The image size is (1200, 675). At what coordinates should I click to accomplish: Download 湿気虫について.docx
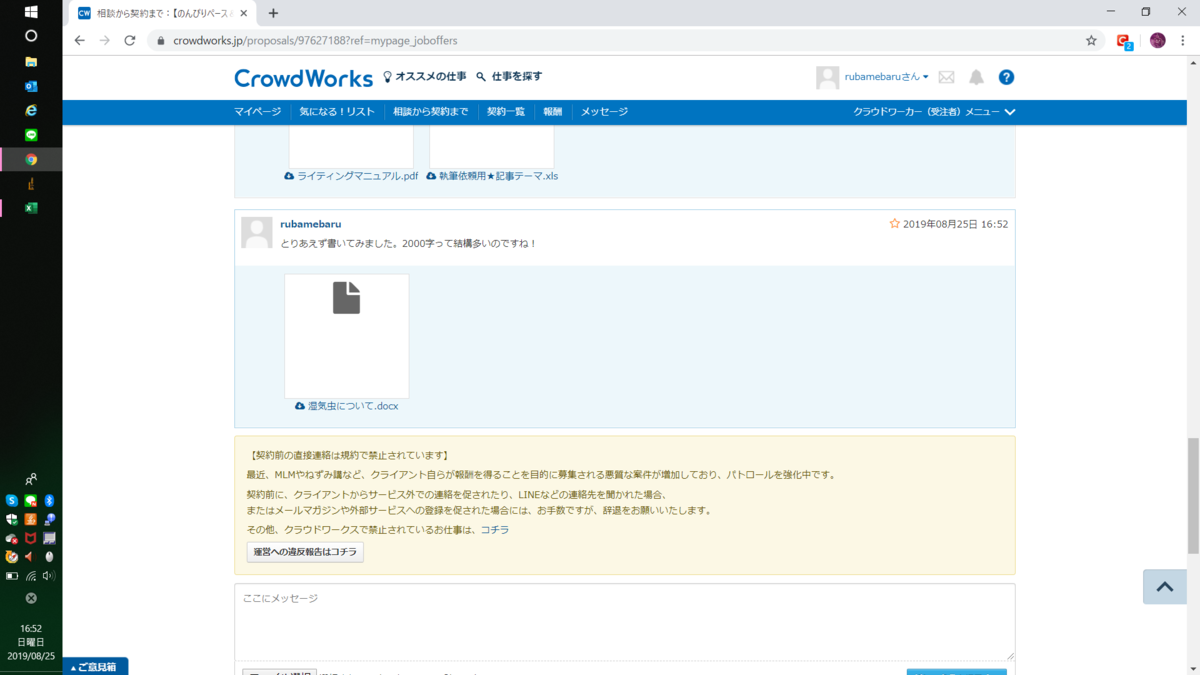pos(347,406)
